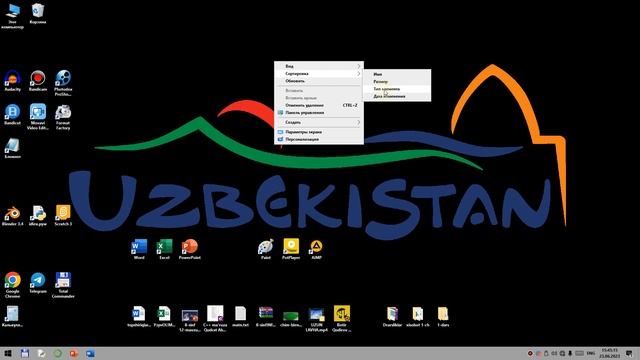The image size is (640, 360).
Task: Select the UZUN LAVHA.mp4 video file
Action: coord(316,319)
